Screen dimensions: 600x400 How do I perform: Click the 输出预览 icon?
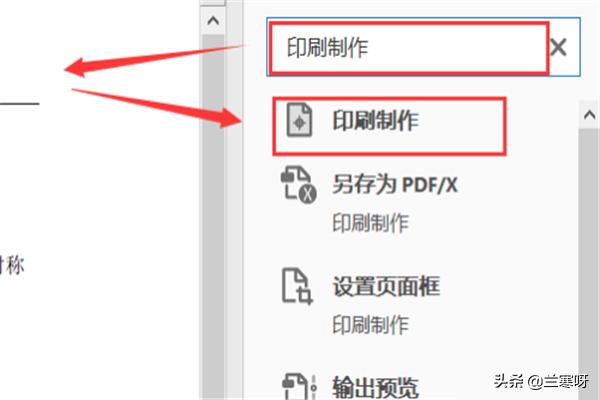pyautogui.click(x=300, y=387)
